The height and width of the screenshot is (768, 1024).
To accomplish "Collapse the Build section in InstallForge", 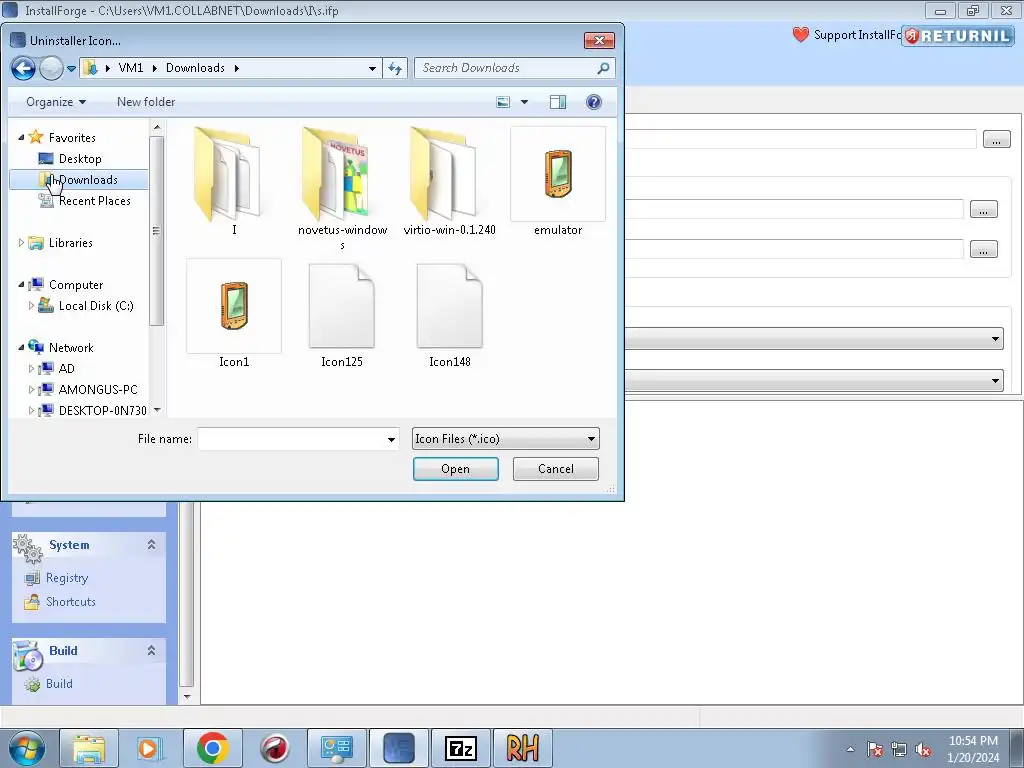I will [x=152, y=650].
